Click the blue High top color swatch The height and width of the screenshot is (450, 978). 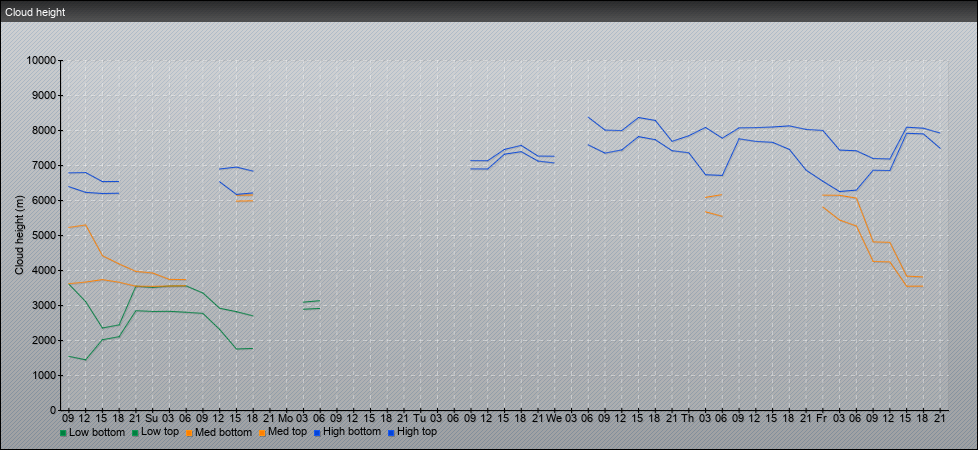[390, 433]
